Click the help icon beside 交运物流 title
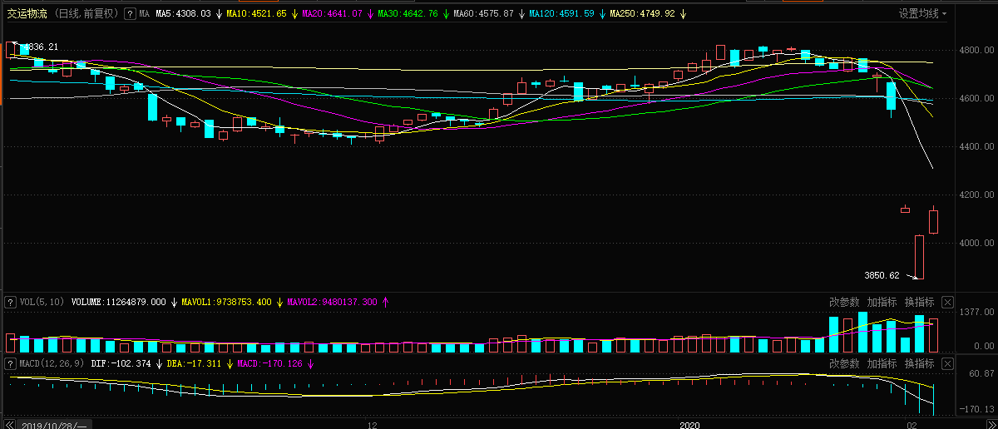The width and height of the screenshot is (998, 429). click(129, 14)
